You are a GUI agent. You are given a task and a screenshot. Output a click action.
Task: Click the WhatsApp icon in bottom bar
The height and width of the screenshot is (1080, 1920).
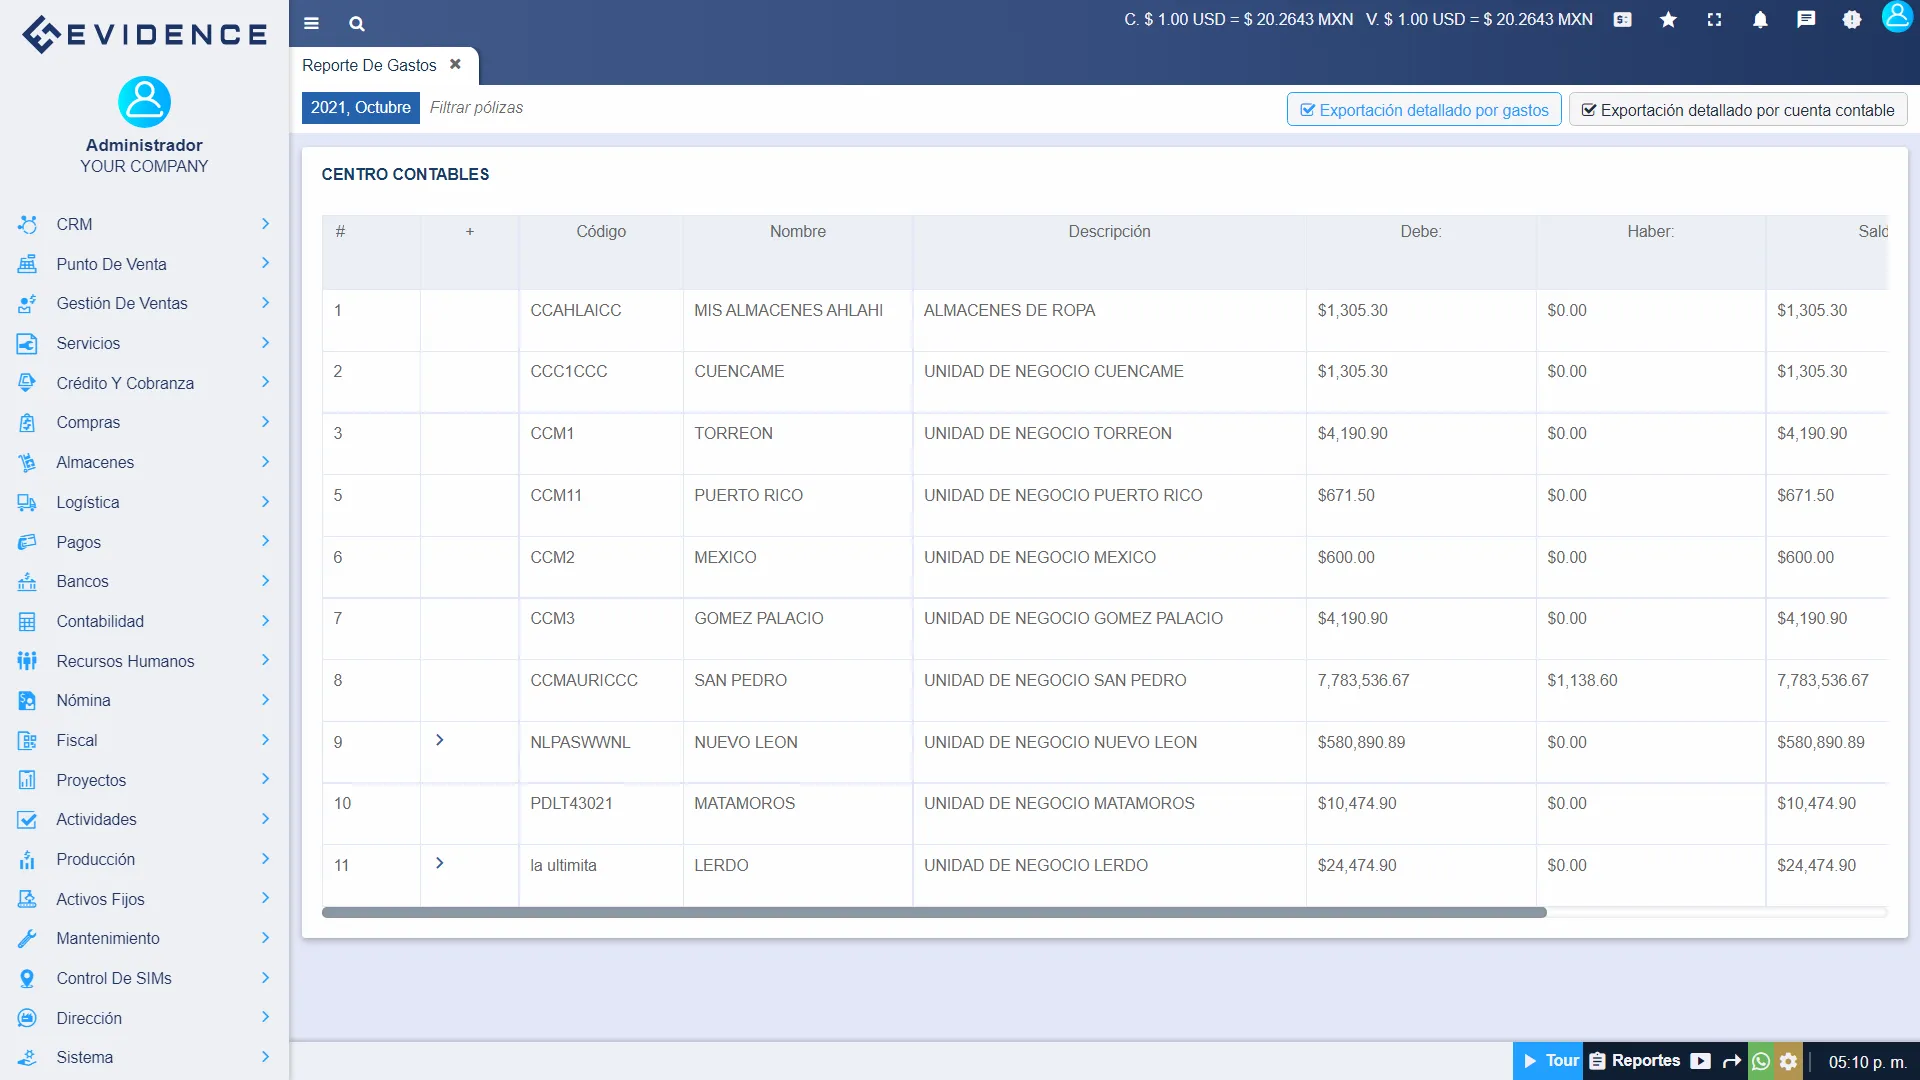tap(1761, 1061)
